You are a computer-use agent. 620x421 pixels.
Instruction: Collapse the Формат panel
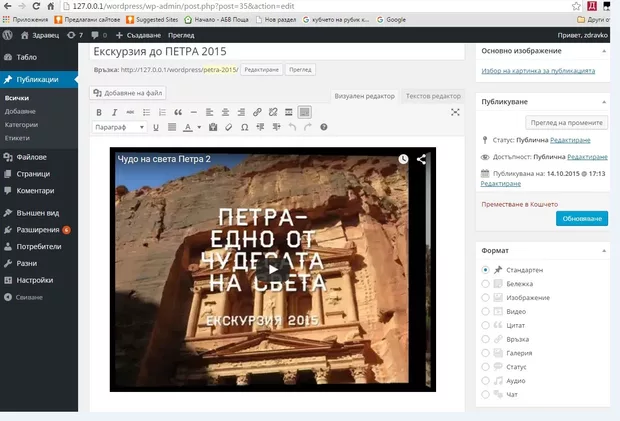[x=604, y=250]
